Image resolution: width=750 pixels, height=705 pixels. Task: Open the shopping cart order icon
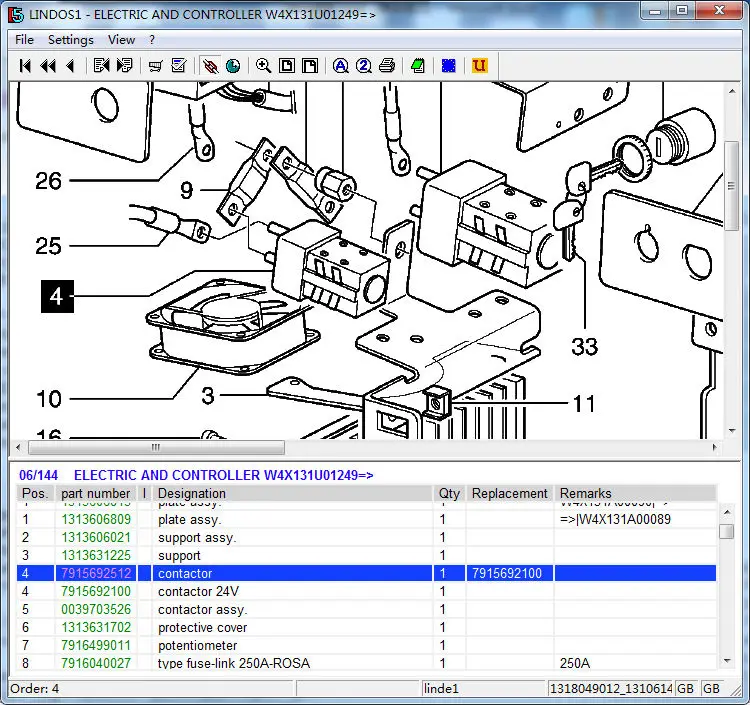point(155,66)
